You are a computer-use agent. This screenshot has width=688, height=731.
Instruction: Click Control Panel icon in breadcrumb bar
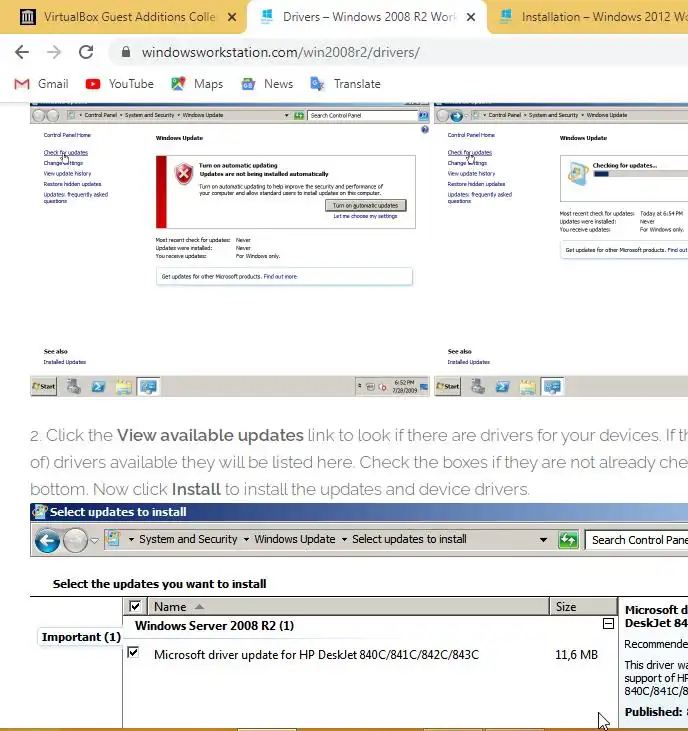tap(113, 539)
